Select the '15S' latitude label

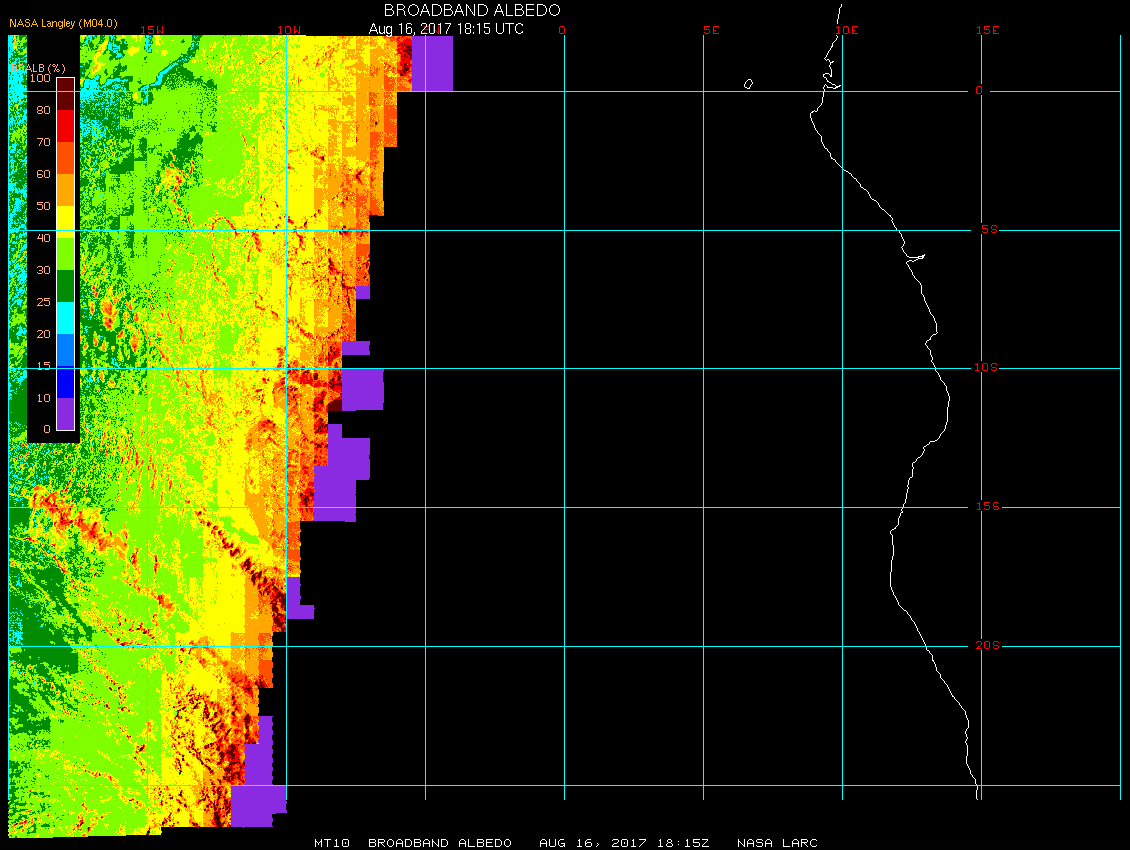tap(988, 506)
